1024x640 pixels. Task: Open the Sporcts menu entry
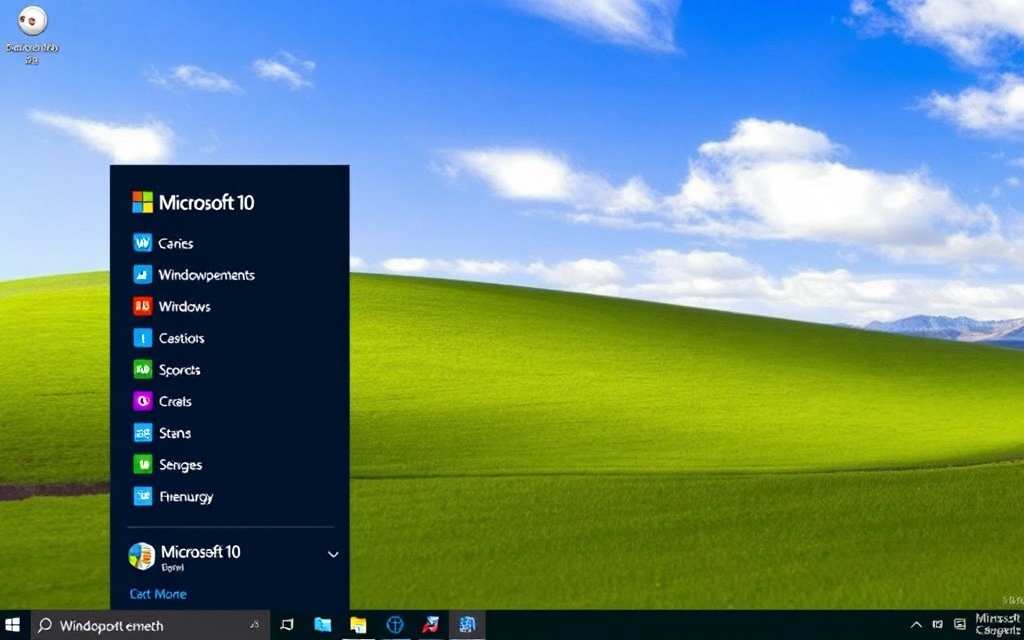180,370
